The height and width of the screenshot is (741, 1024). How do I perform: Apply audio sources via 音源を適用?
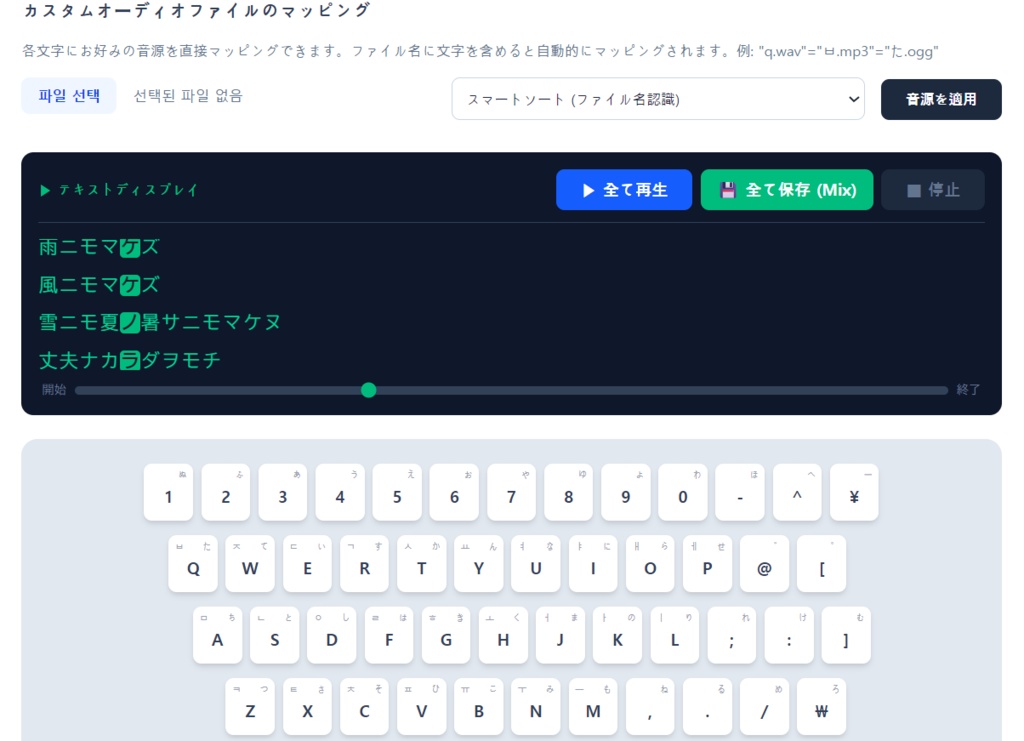tap(940, 99)
